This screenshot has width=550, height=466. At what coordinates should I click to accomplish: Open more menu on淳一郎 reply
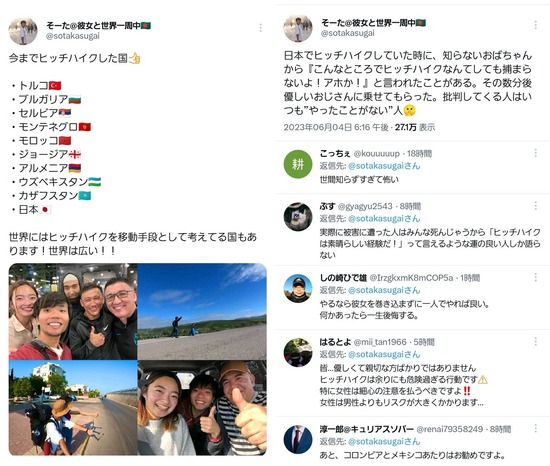(x=536, y=428)
